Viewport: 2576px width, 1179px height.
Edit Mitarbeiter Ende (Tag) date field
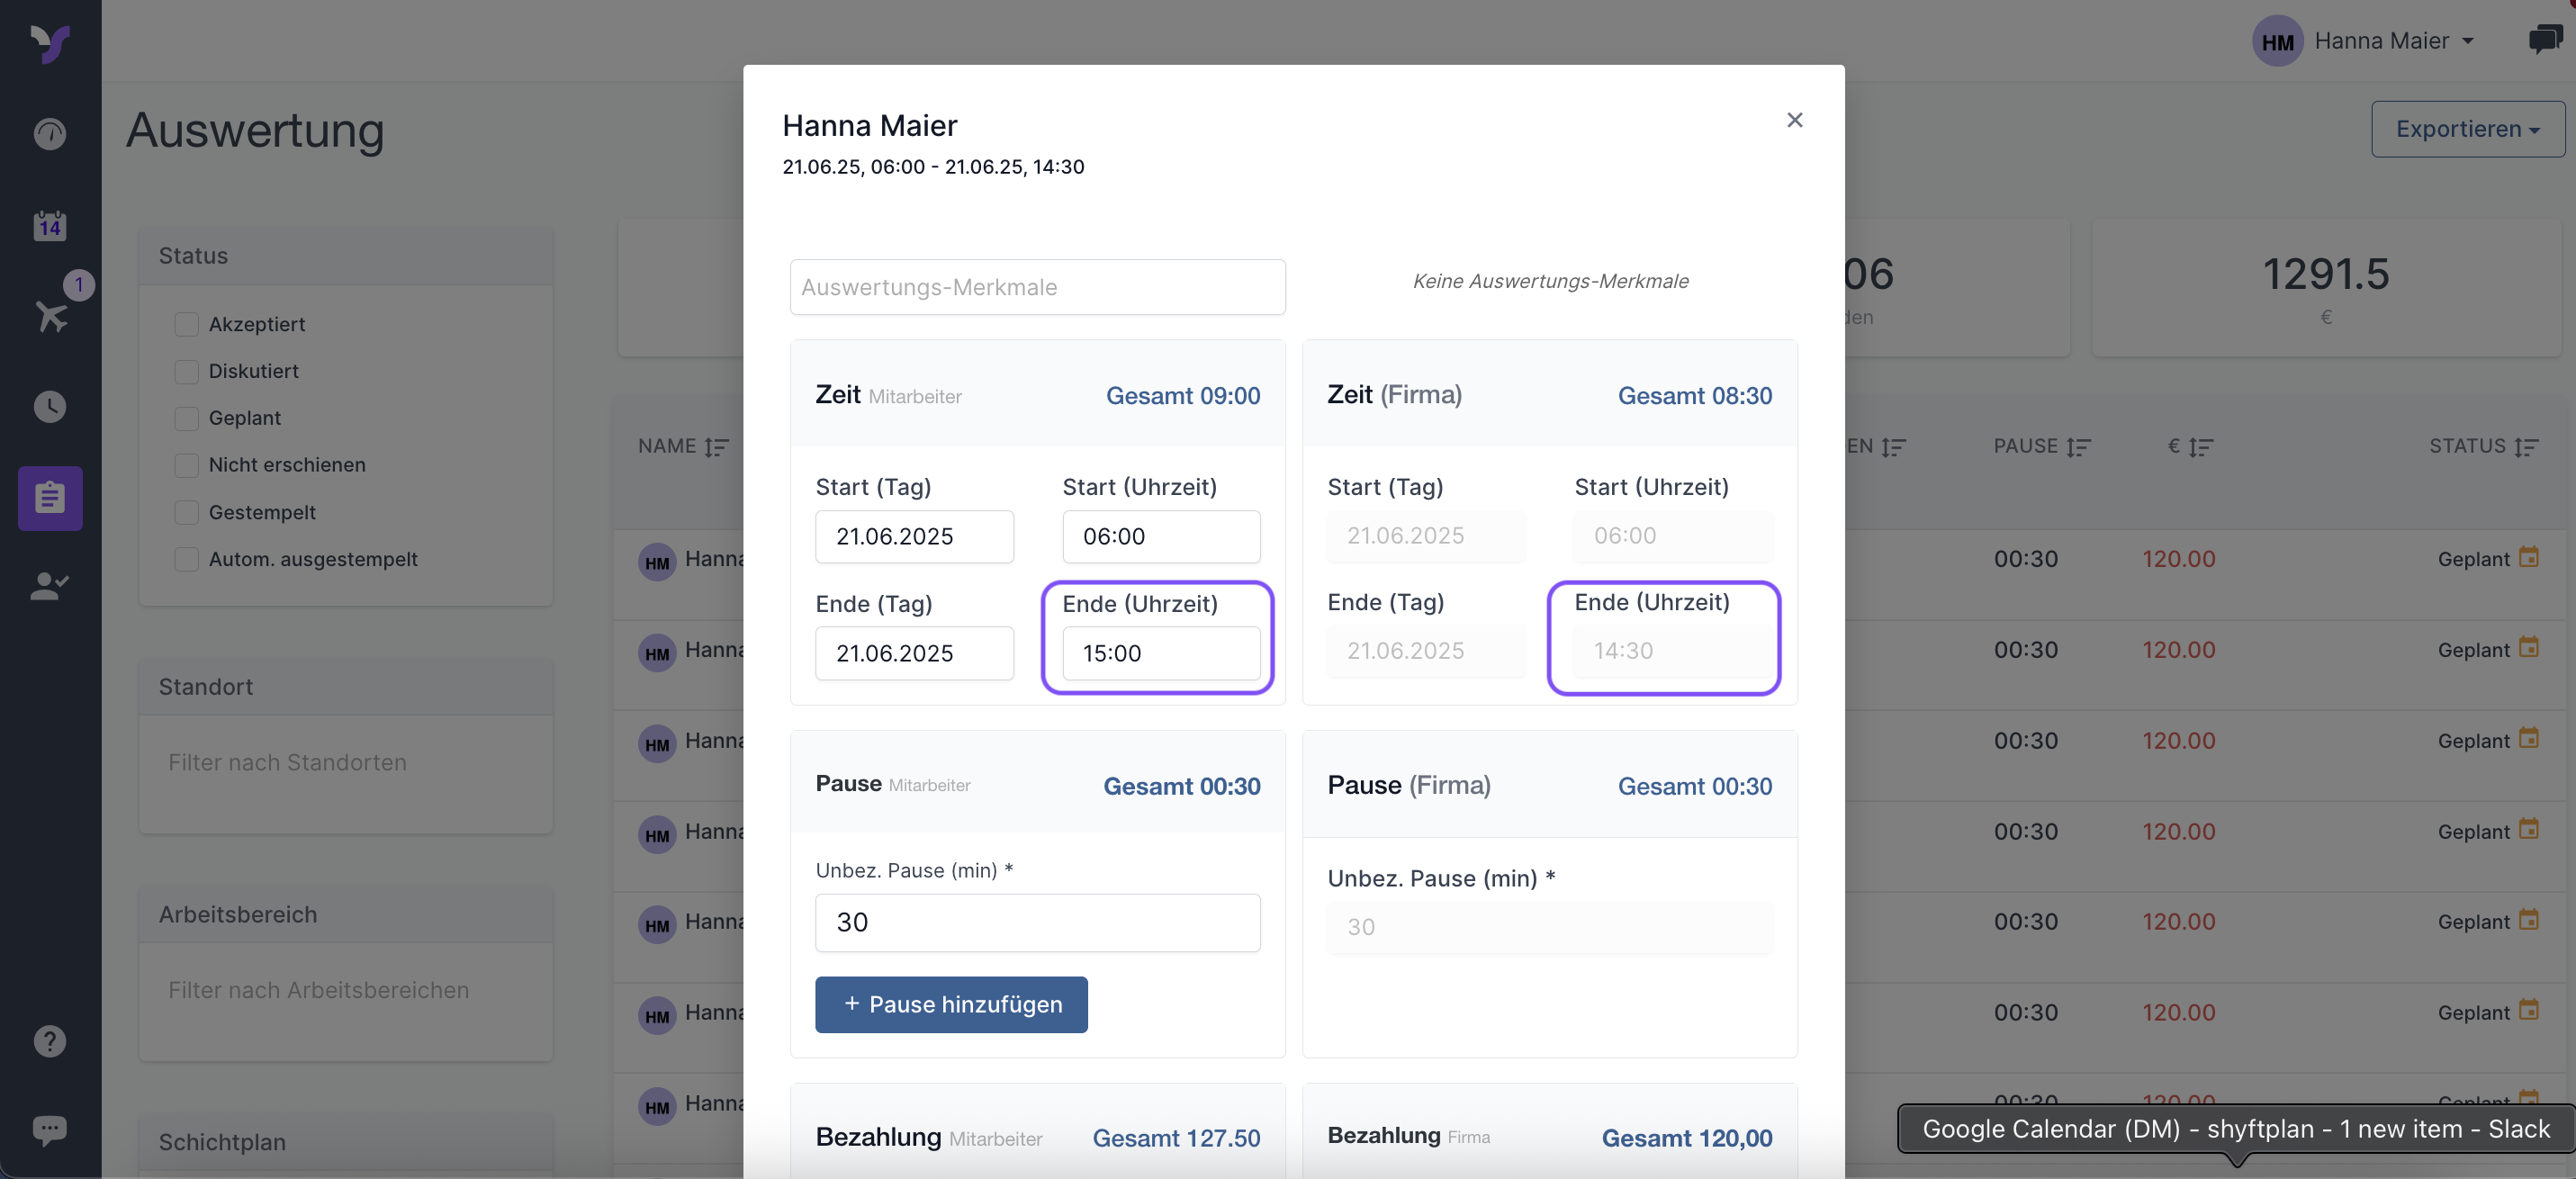[914, 653]
